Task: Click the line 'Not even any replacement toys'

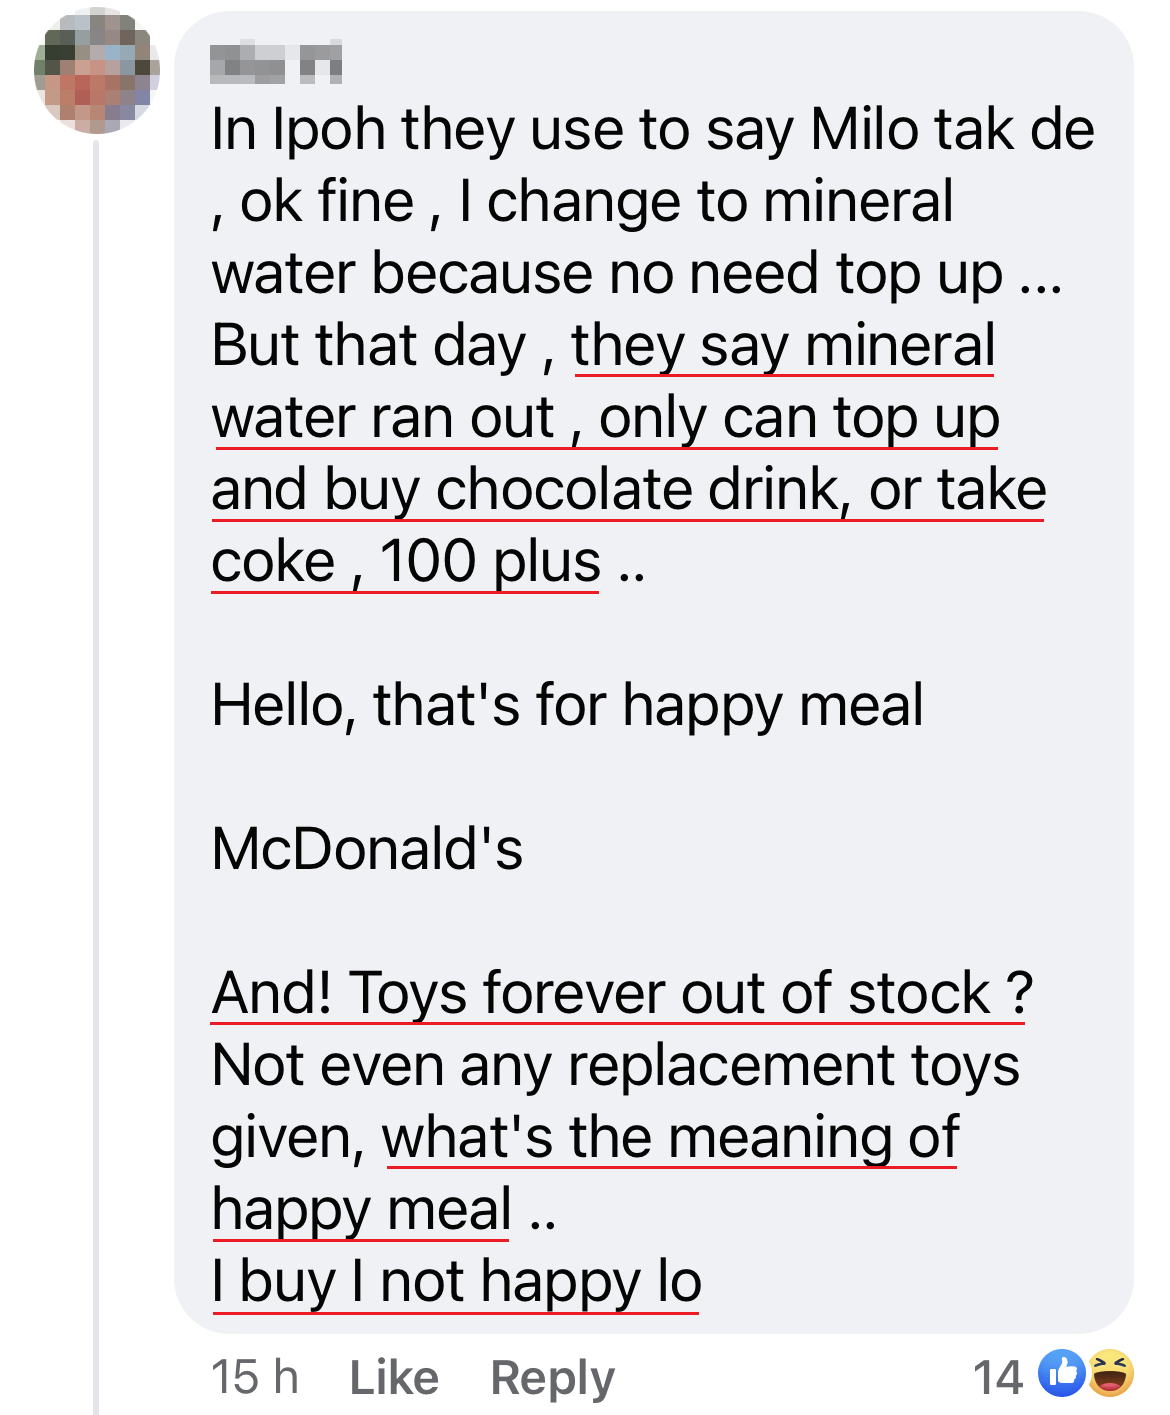Action: (615, 1065)
